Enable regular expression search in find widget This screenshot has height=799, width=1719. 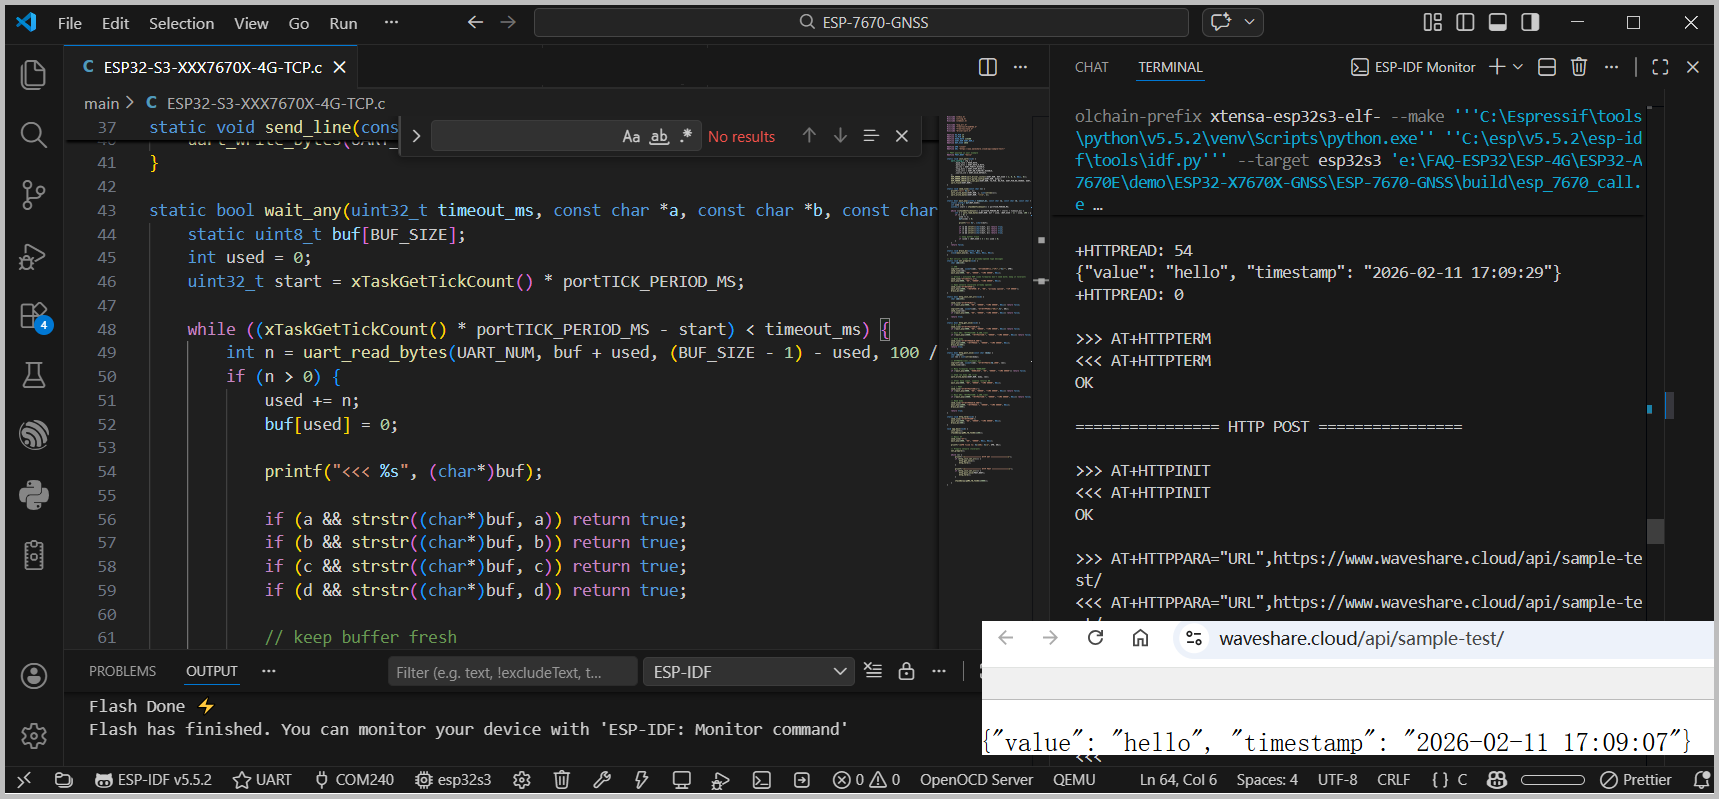click(x=686, y=136)
